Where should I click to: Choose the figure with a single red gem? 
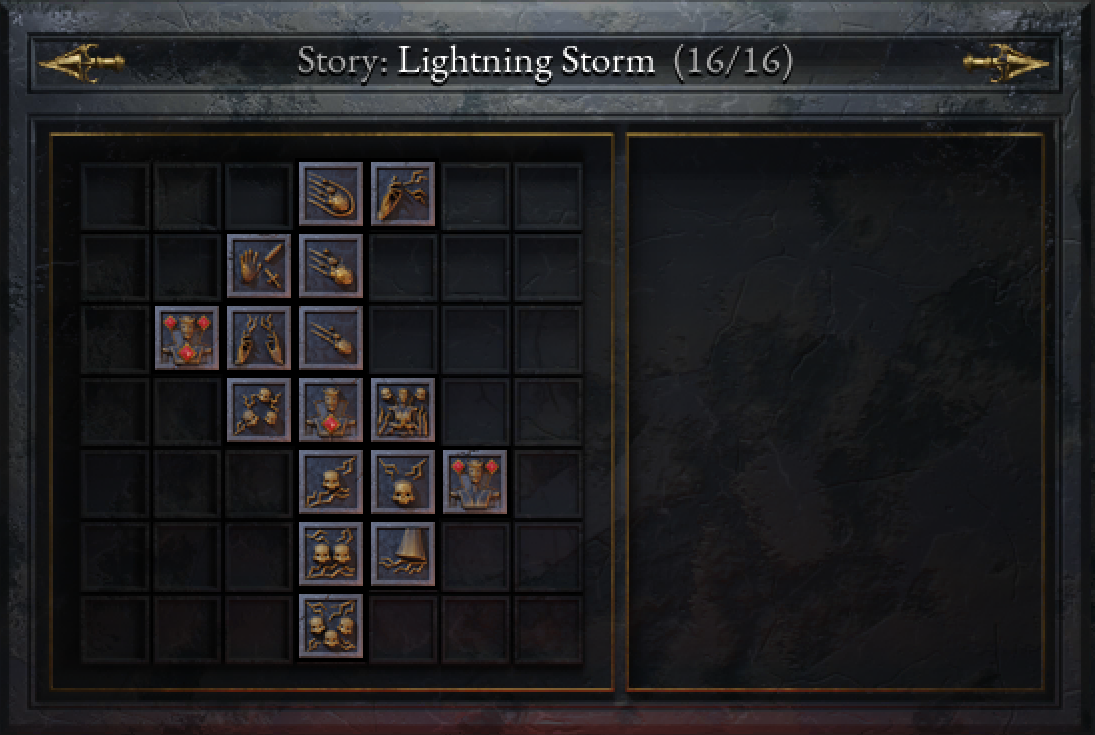tap(331, 410)
